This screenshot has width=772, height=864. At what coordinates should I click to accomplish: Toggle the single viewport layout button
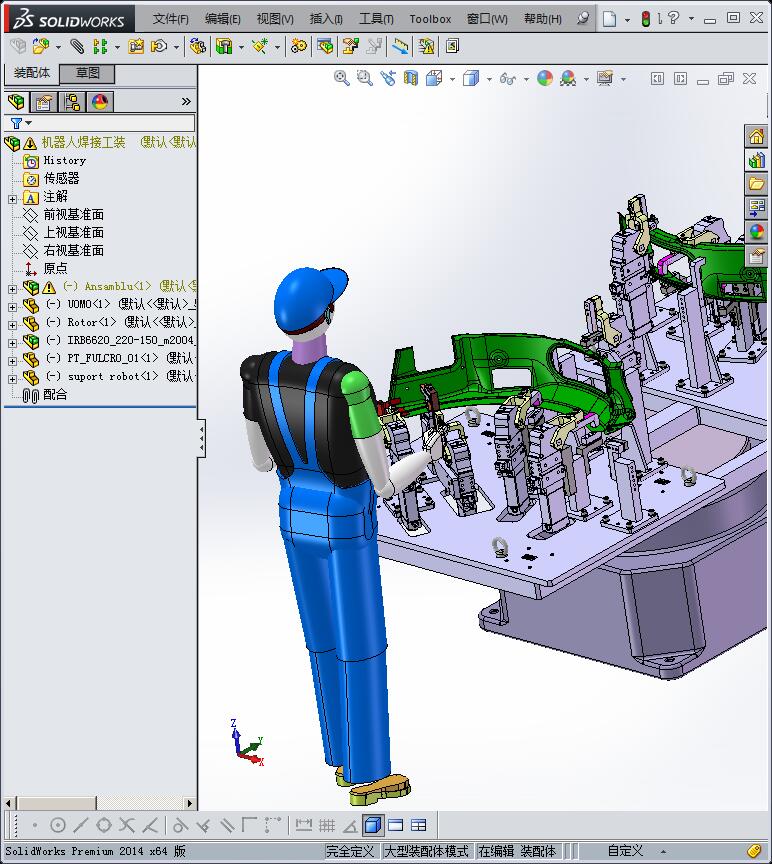396,825
